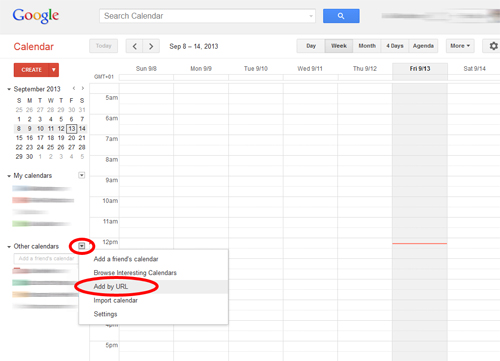Switch to Day view

311,46
